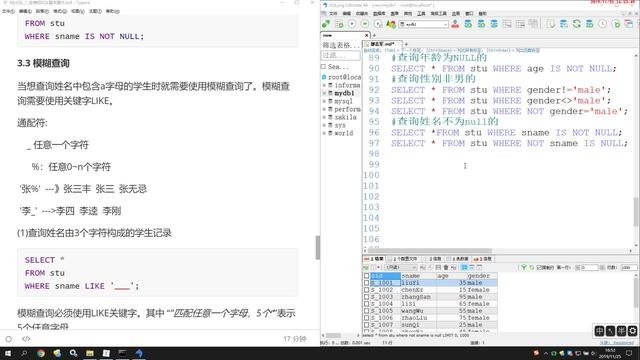Click the sname column header in results
This screenshot has width=640, height=360.
418,276
